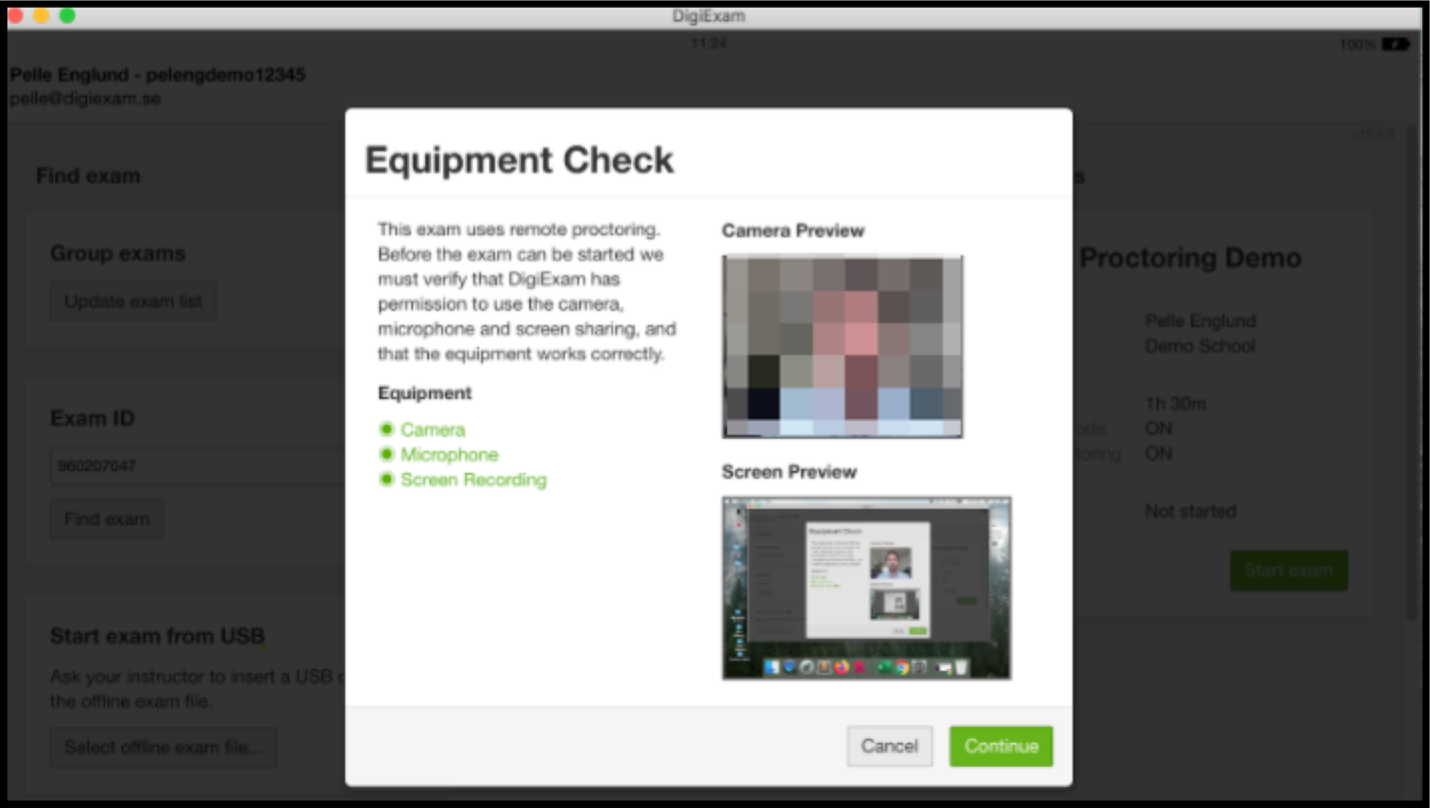The image size is (1430, 808).
Task: Click the Proctoring Demo exam title
Action: tap(1190, 258)
